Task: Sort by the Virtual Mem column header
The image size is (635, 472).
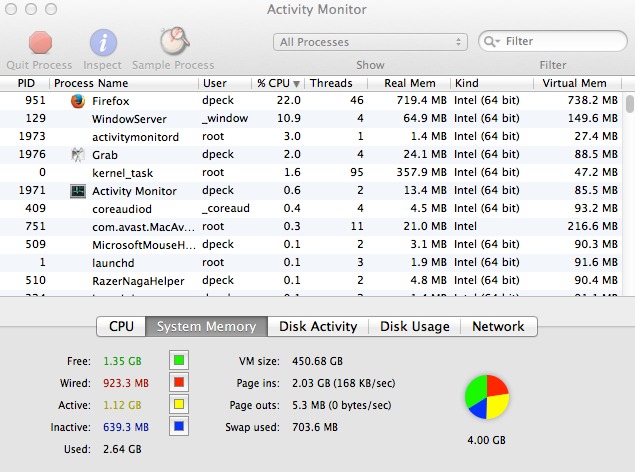Action: pyautogui.click(x=577, y=83)
